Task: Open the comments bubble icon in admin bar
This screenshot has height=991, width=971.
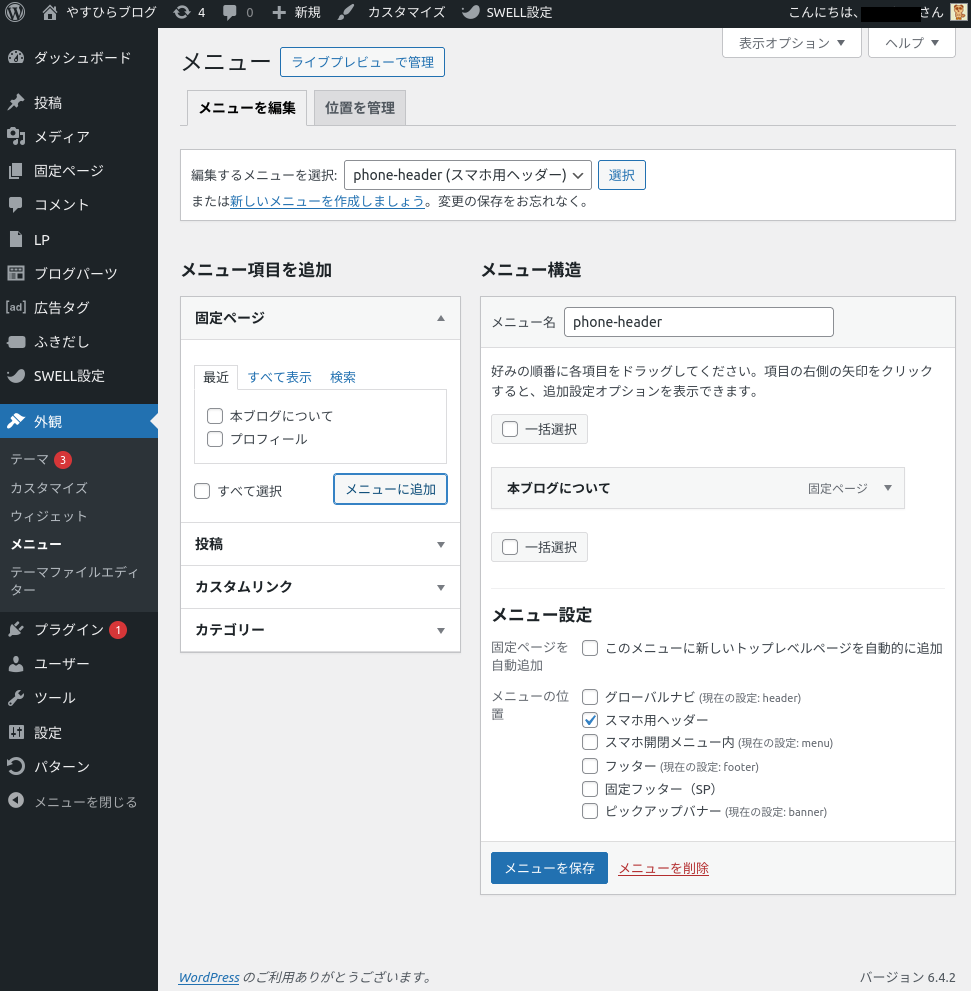Action: click(230, 12)
